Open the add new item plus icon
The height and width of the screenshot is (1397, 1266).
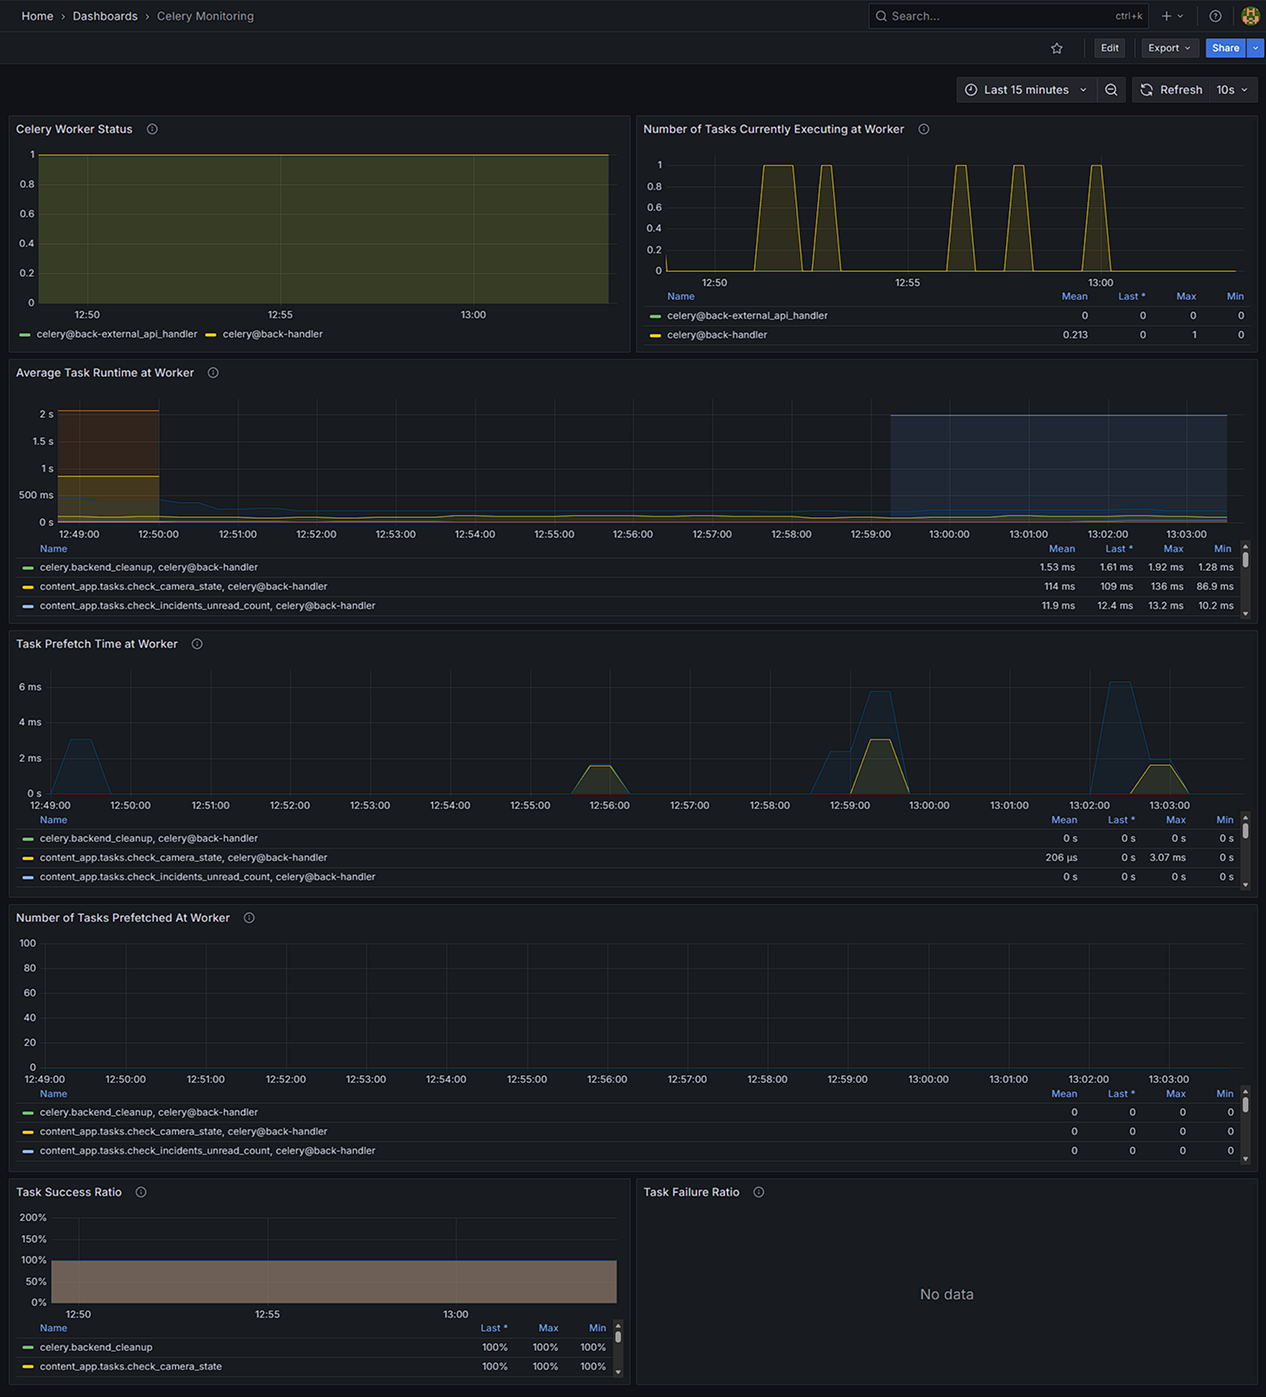point(1166,16)
